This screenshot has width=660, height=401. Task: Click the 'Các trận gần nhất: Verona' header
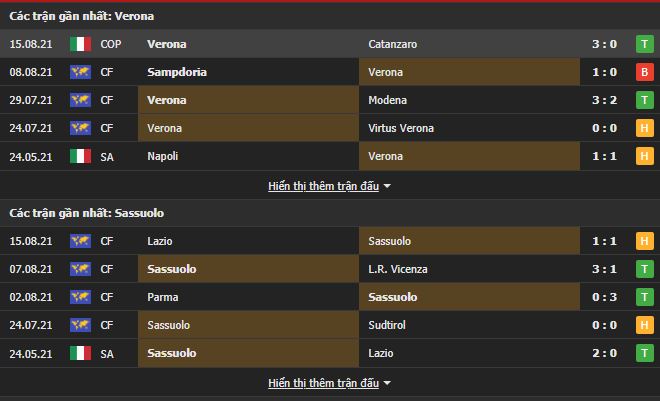click(x=82, y=16)
